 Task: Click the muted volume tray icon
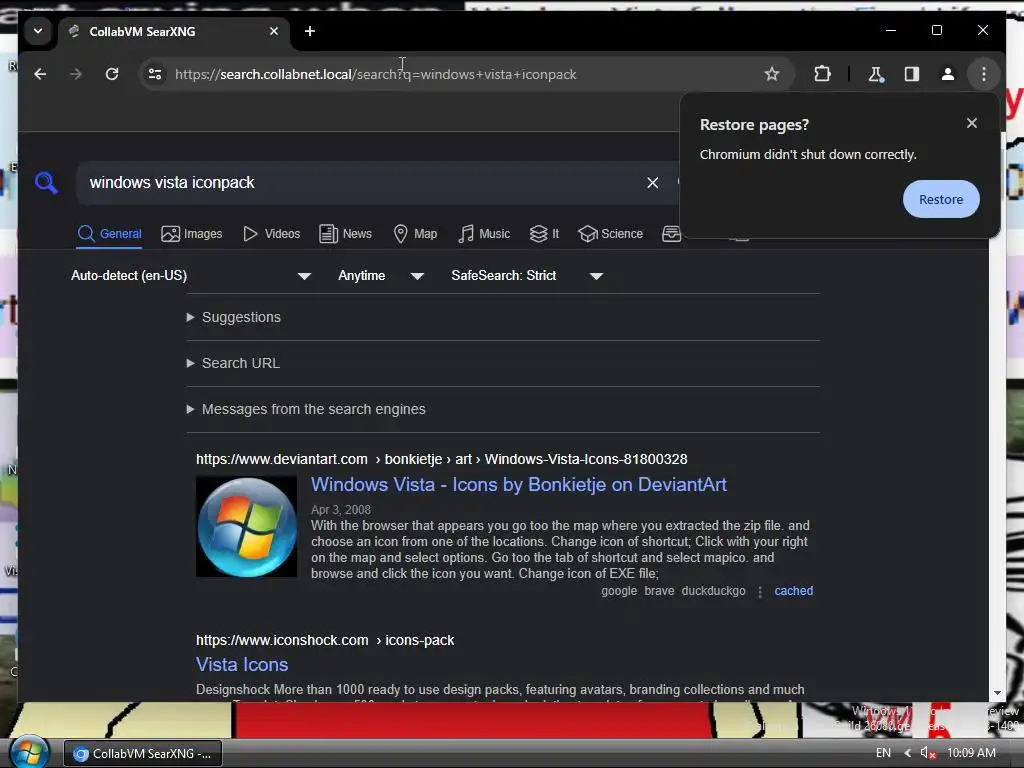[x=927, y=753]
